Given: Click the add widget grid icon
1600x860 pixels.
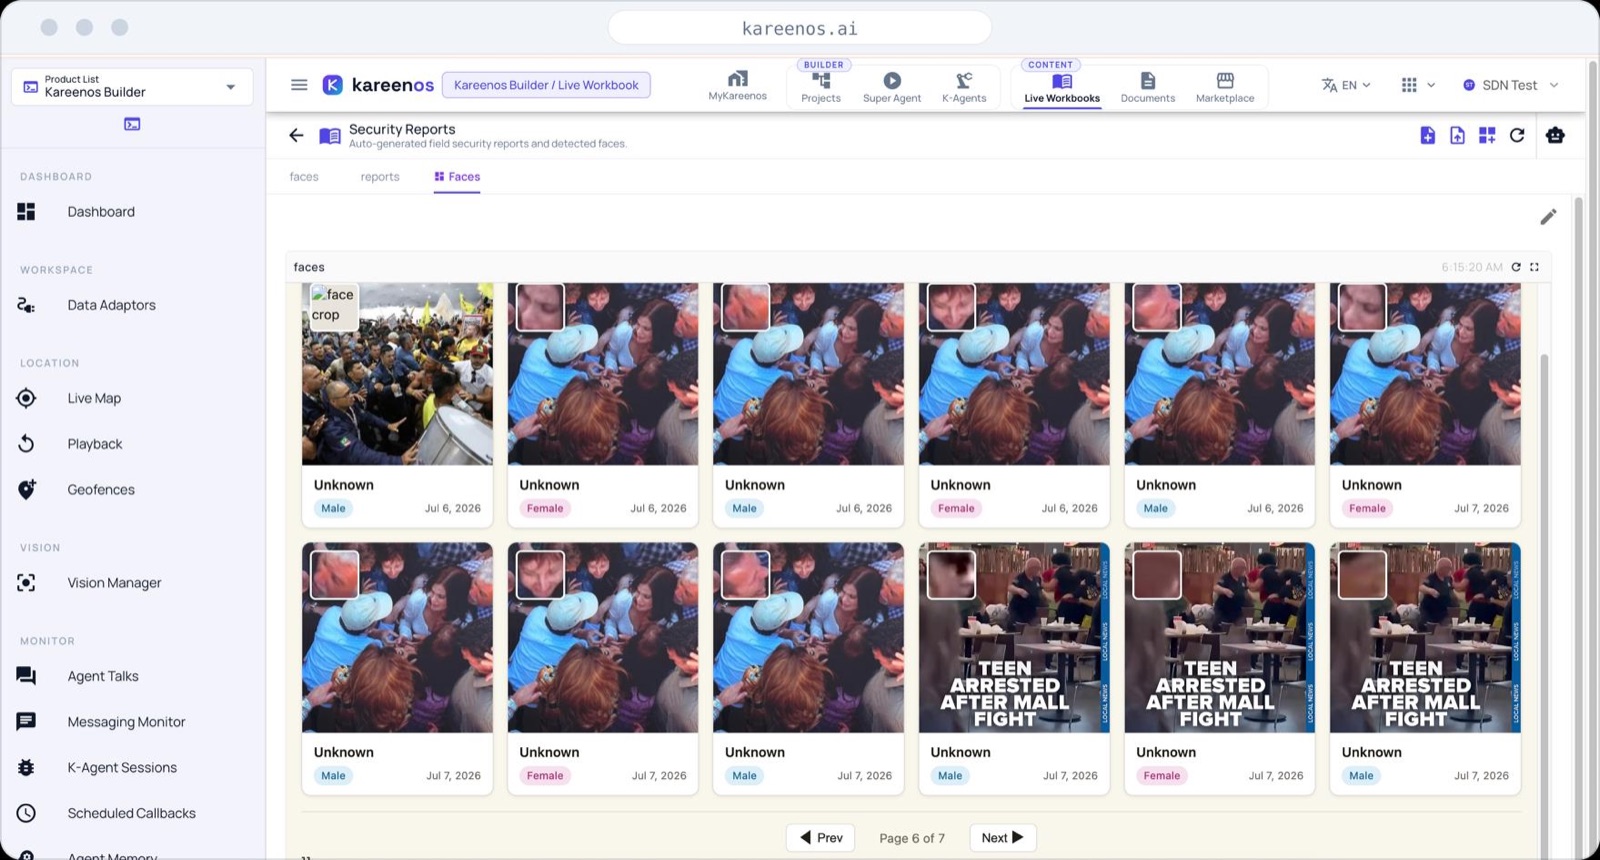Looking at the screenshot, I should [x=1487, y=135].
